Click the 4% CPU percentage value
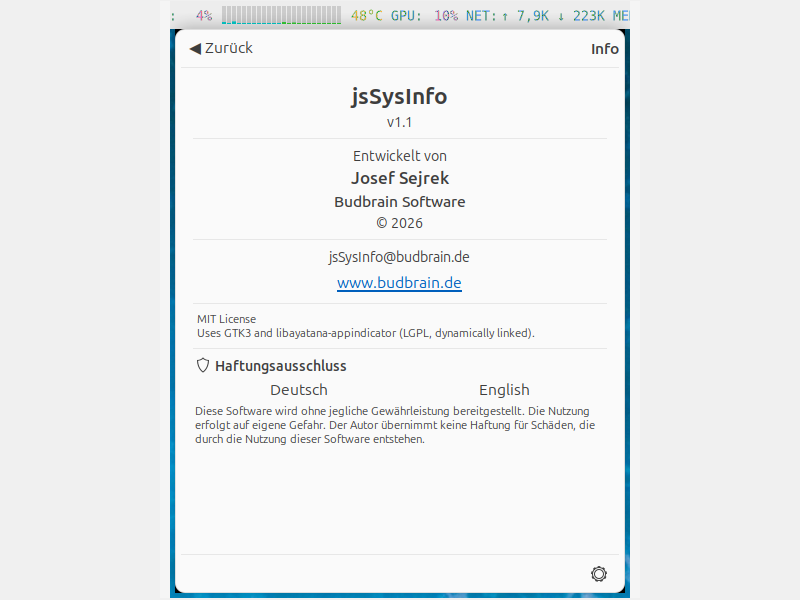Image resolution: width=800 pixels, height=600 pixels. pos(204,16)
